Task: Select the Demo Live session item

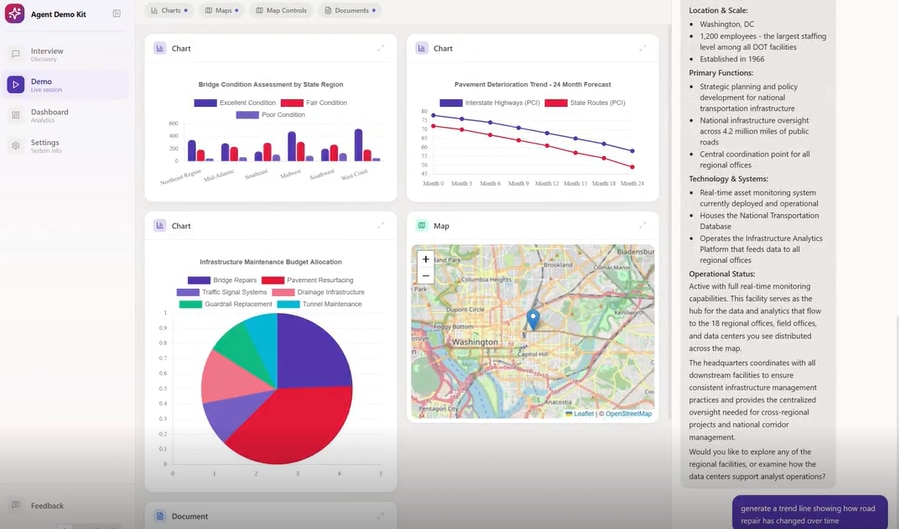Action: click(x=65, y=85)
